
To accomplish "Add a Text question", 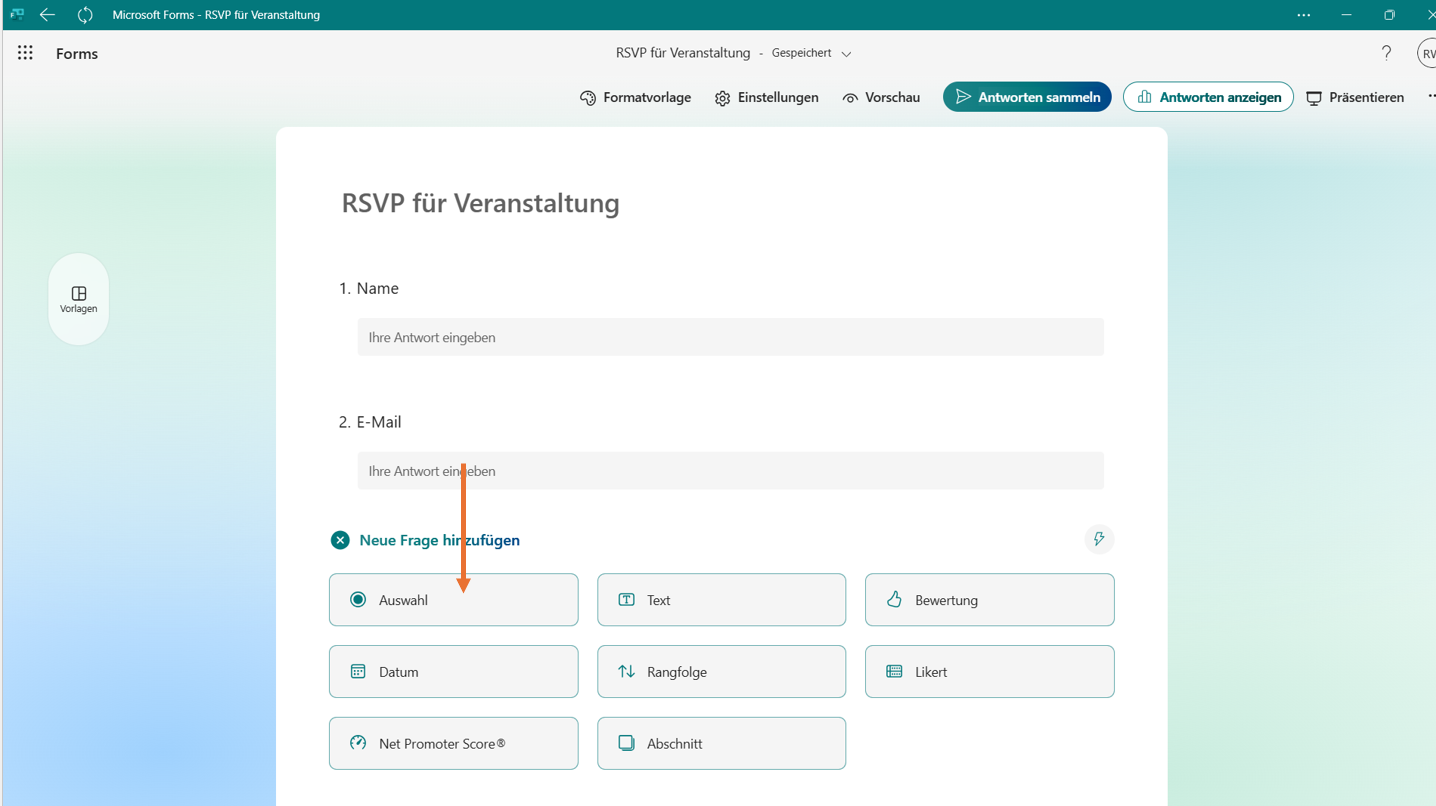I will click(721, 600).
